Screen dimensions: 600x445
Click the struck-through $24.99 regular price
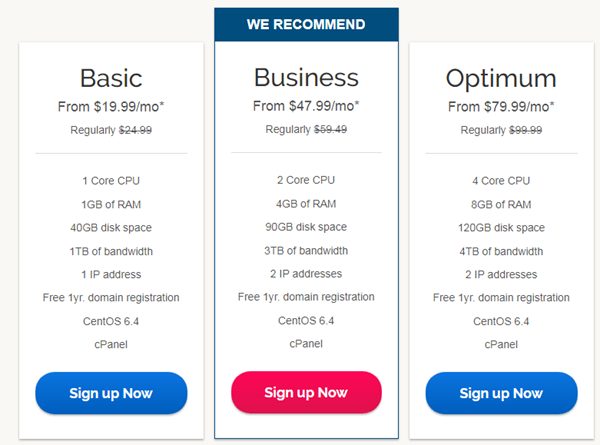coord(135,130)
